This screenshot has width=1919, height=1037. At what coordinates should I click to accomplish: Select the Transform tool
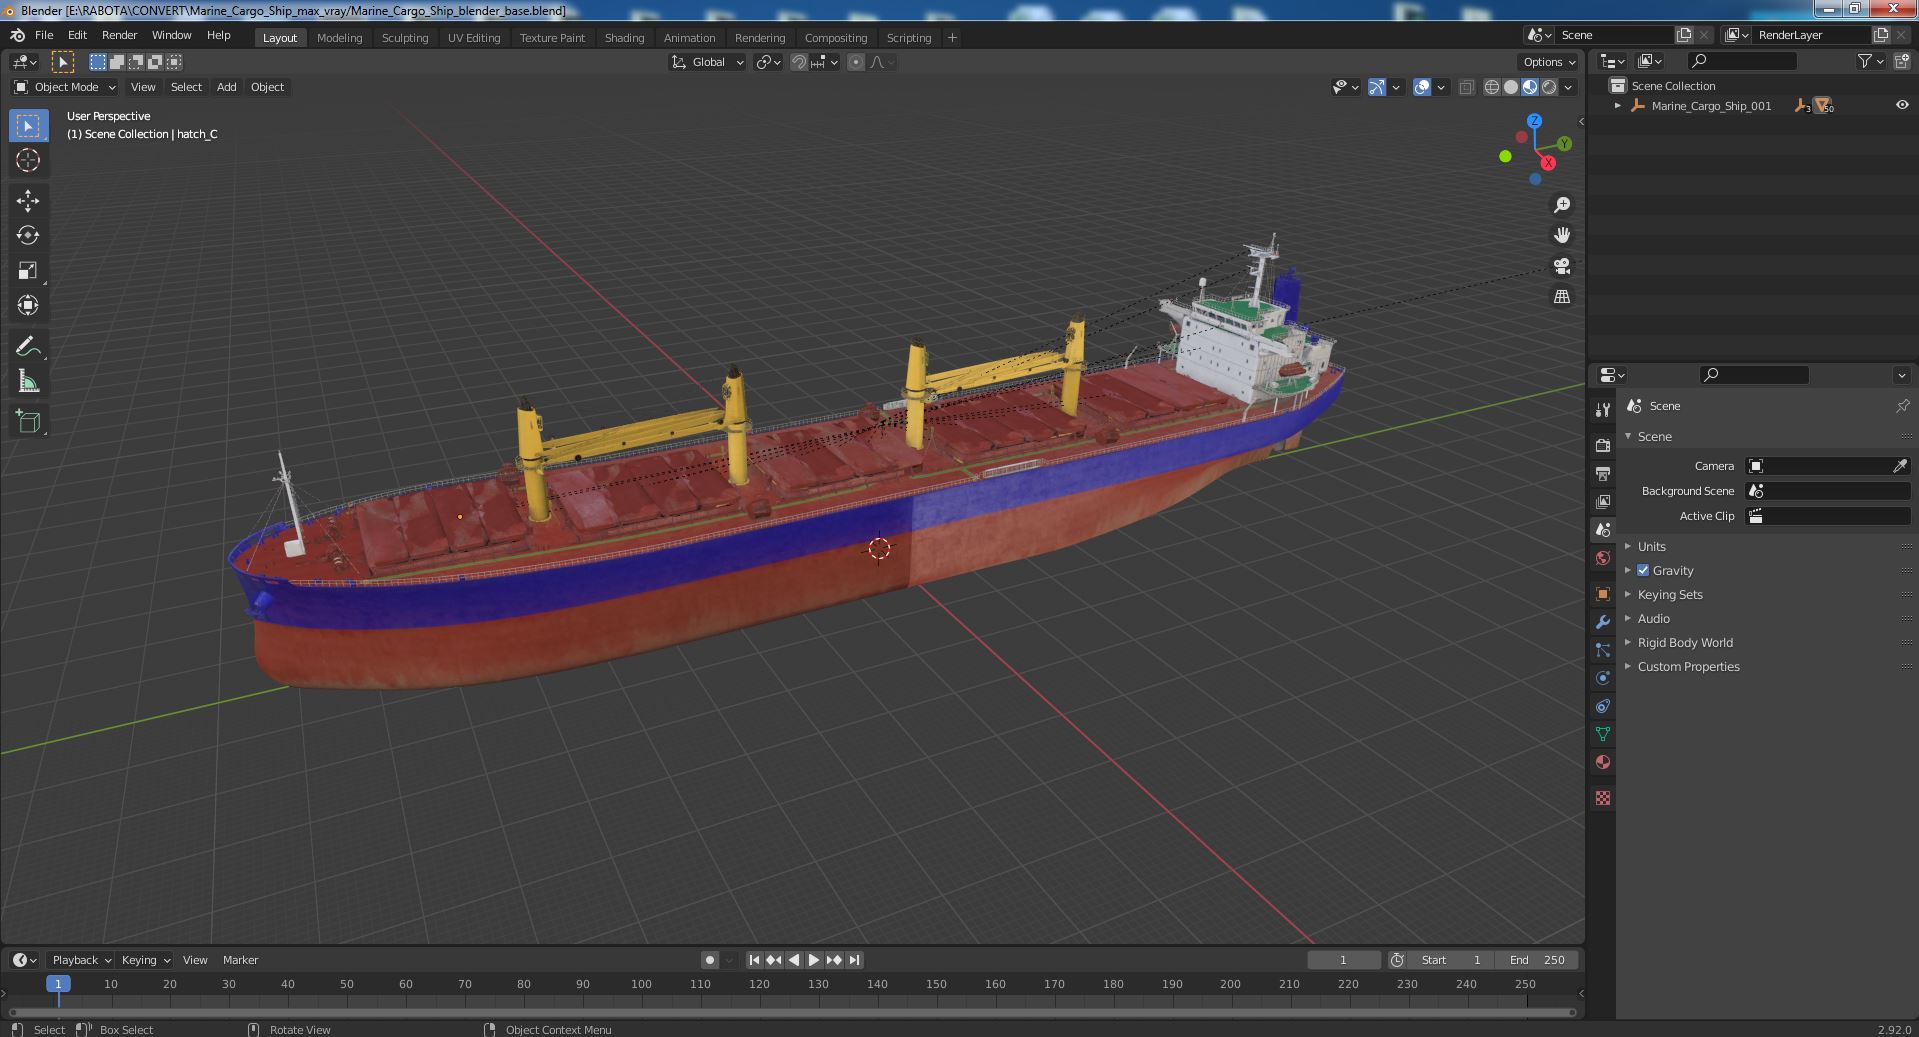[28, 306]
